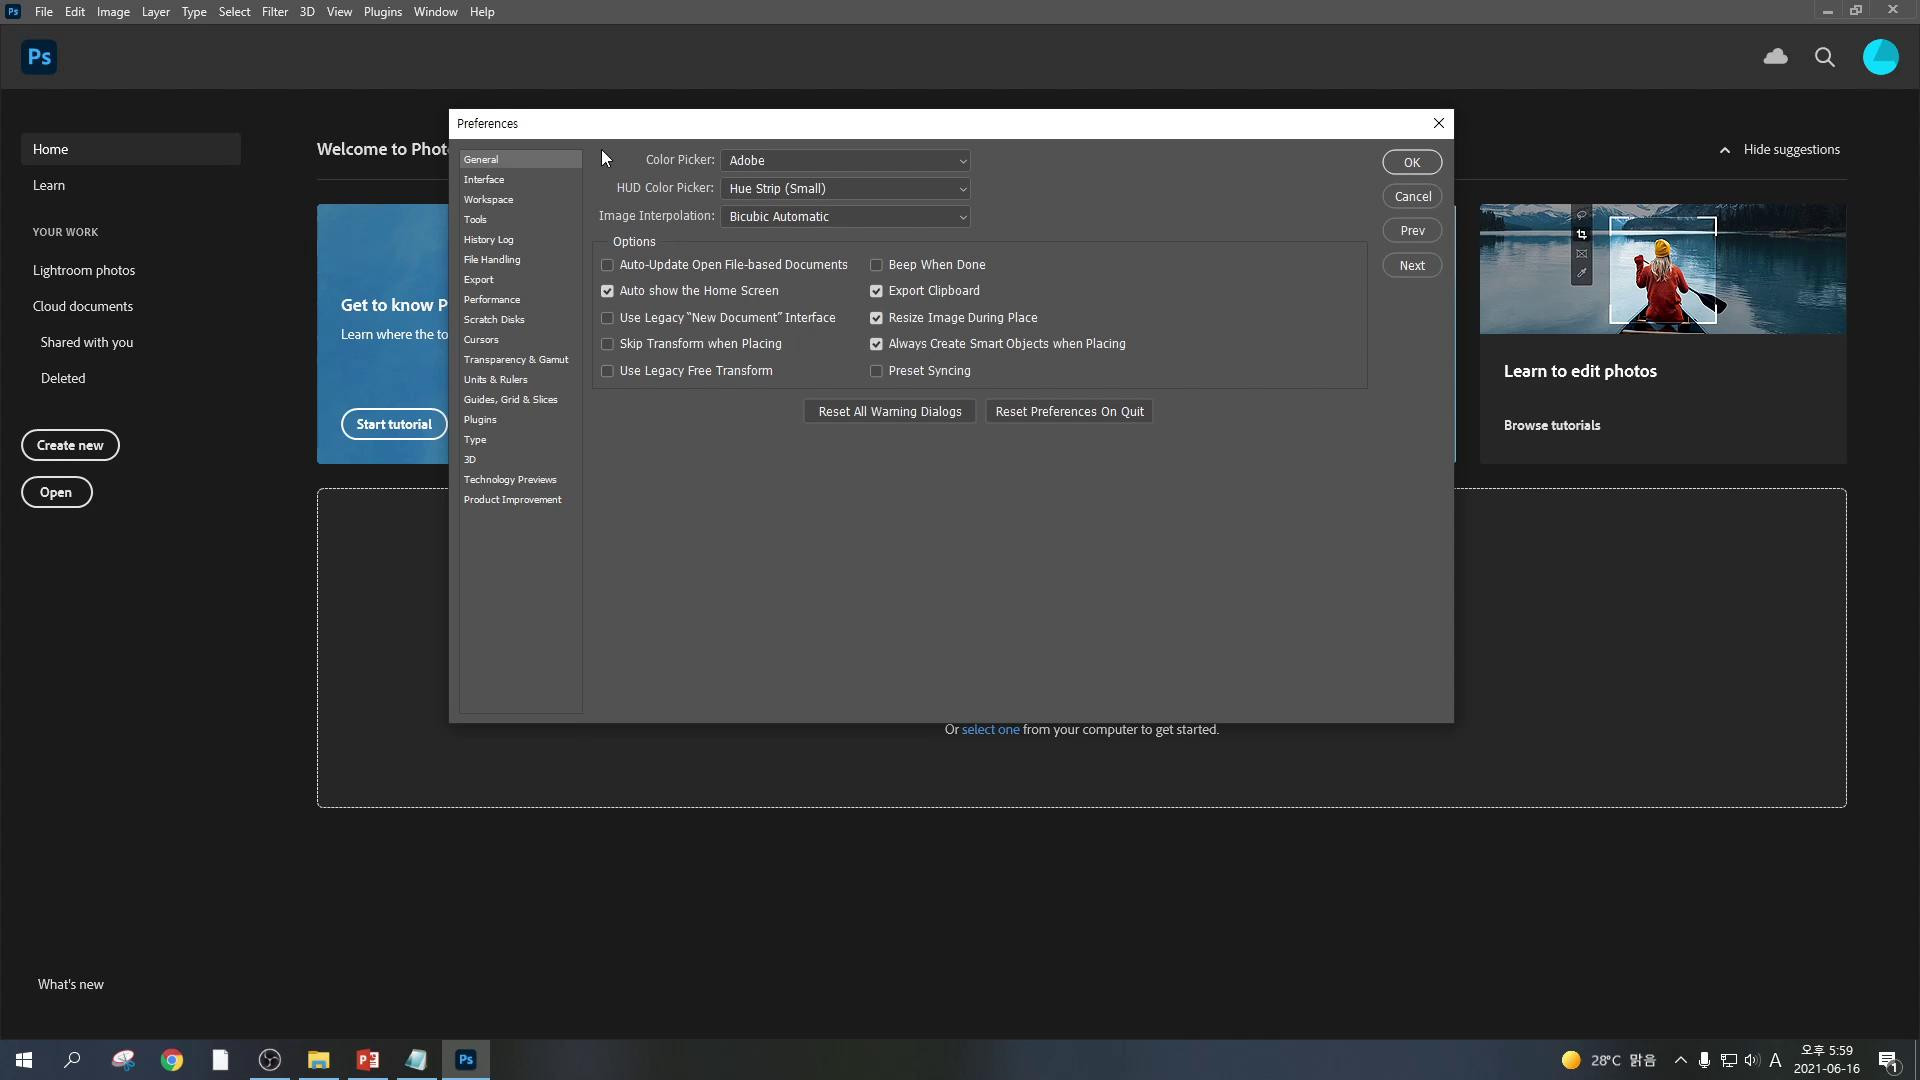The height and width of the screenshot is (1080, 1920).
Task: Open the Windows Start menu
Action: click(24, 1060)
